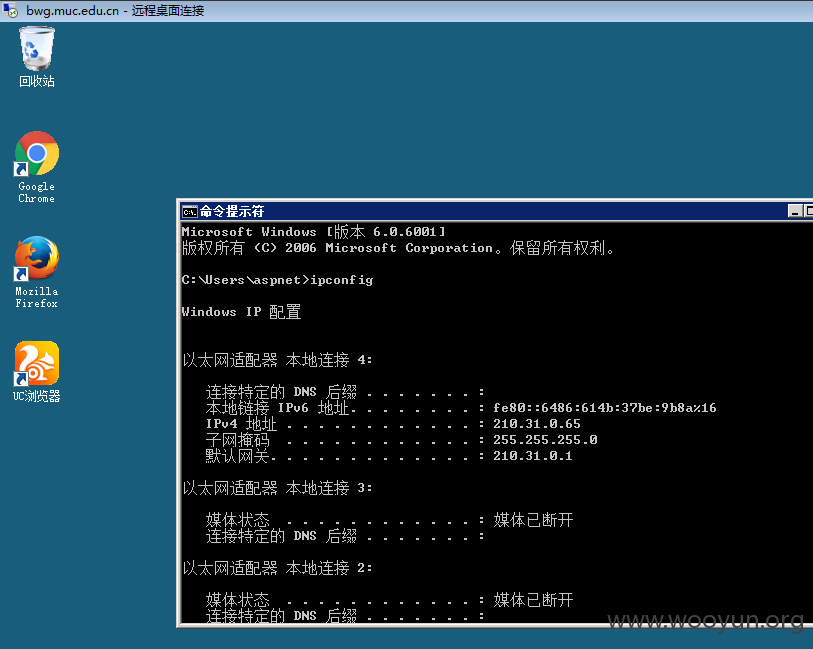
Task: Minimize the 命令提示符 window
Action: (x=794, y=211)
